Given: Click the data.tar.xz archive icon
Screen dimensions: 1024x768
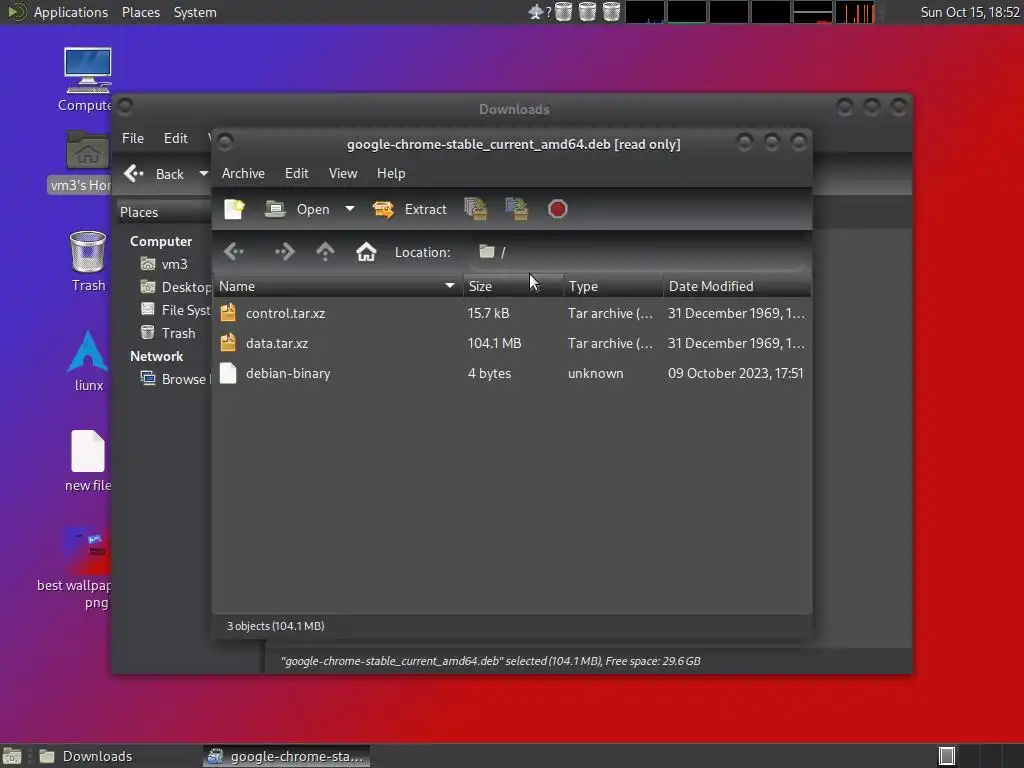Looking at the screenshot, I should click(x=228, y=343).
